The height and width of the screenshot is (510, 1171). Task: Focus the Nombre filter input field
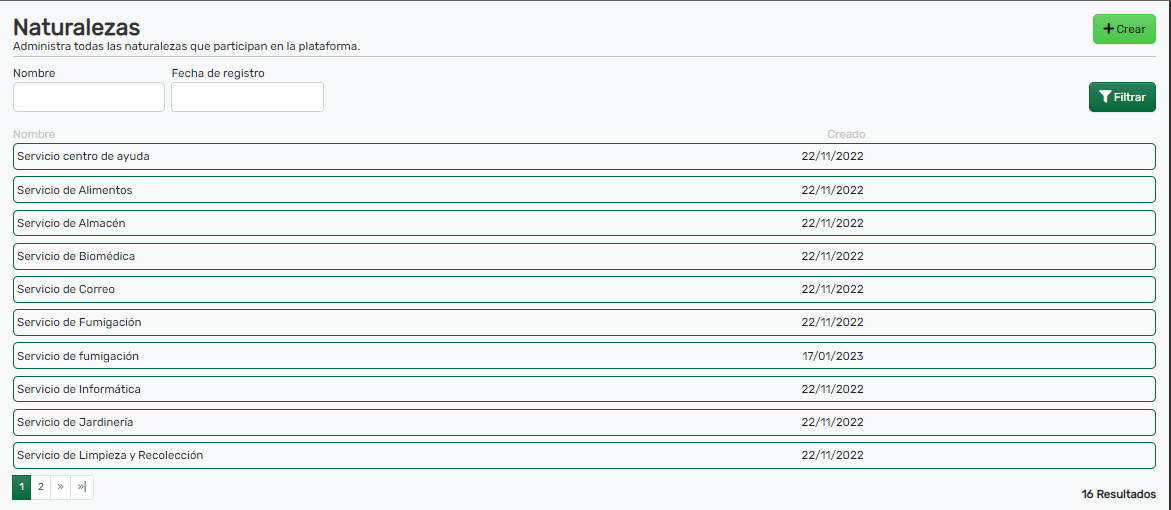tap(89, 97)
